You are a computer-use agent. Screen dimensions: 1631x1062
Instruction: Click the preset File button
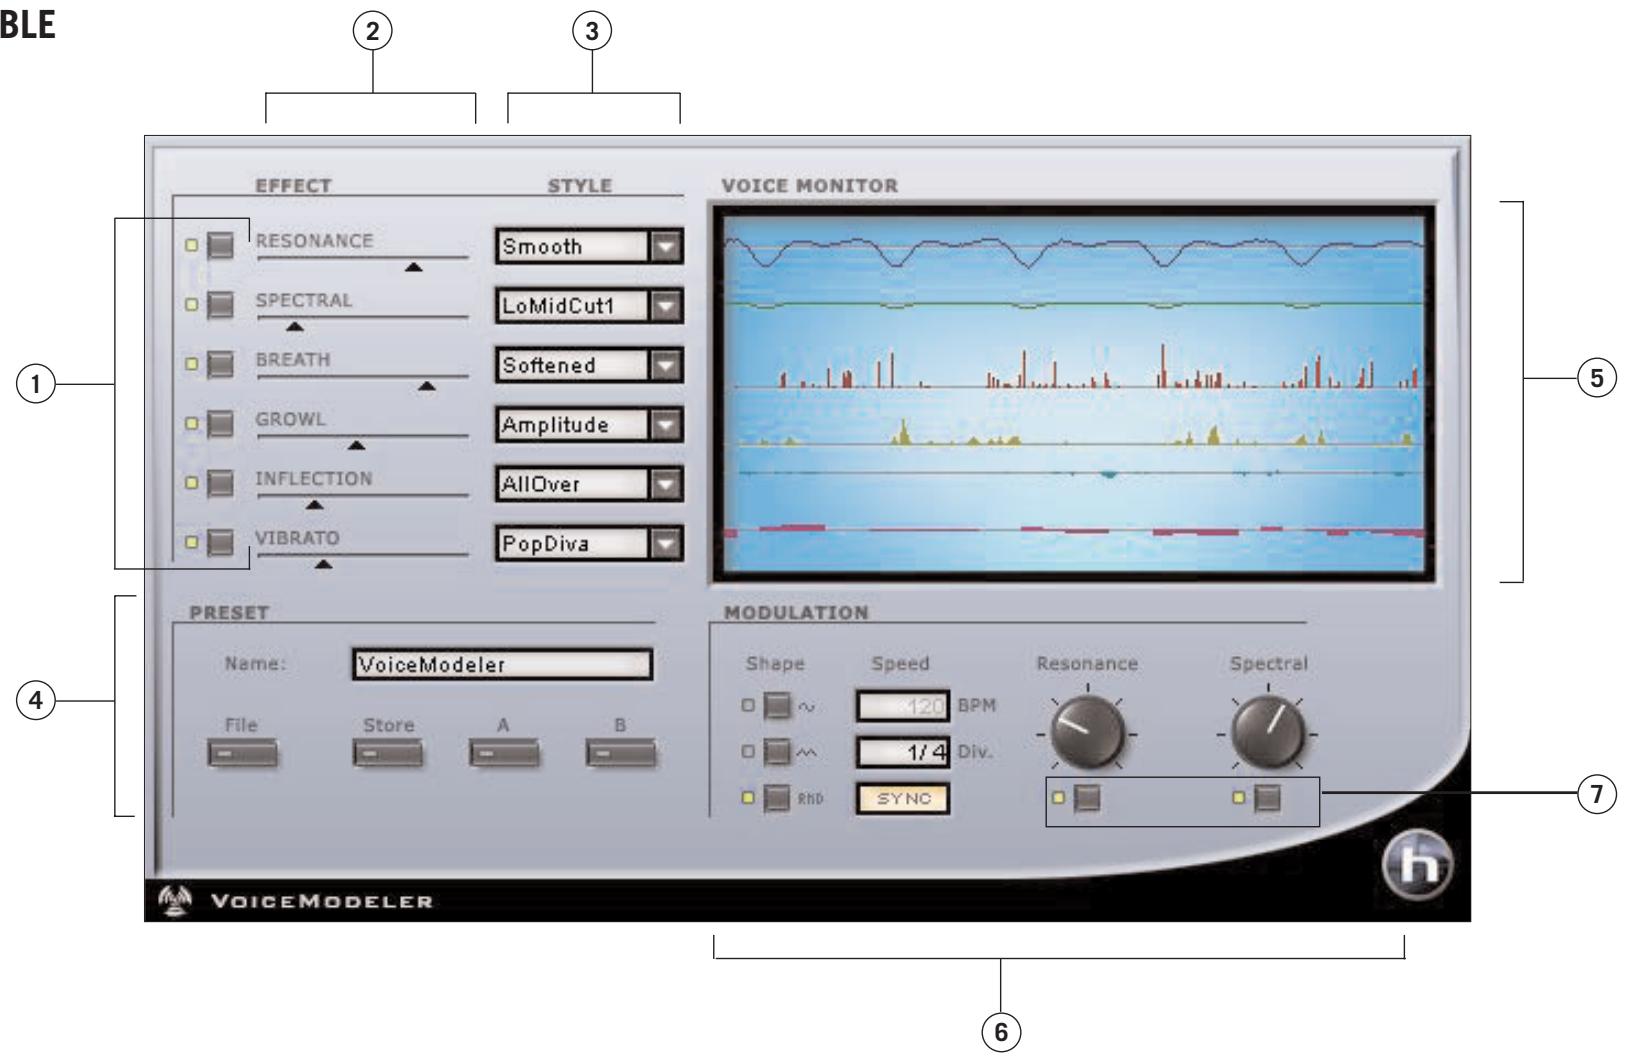242,754
